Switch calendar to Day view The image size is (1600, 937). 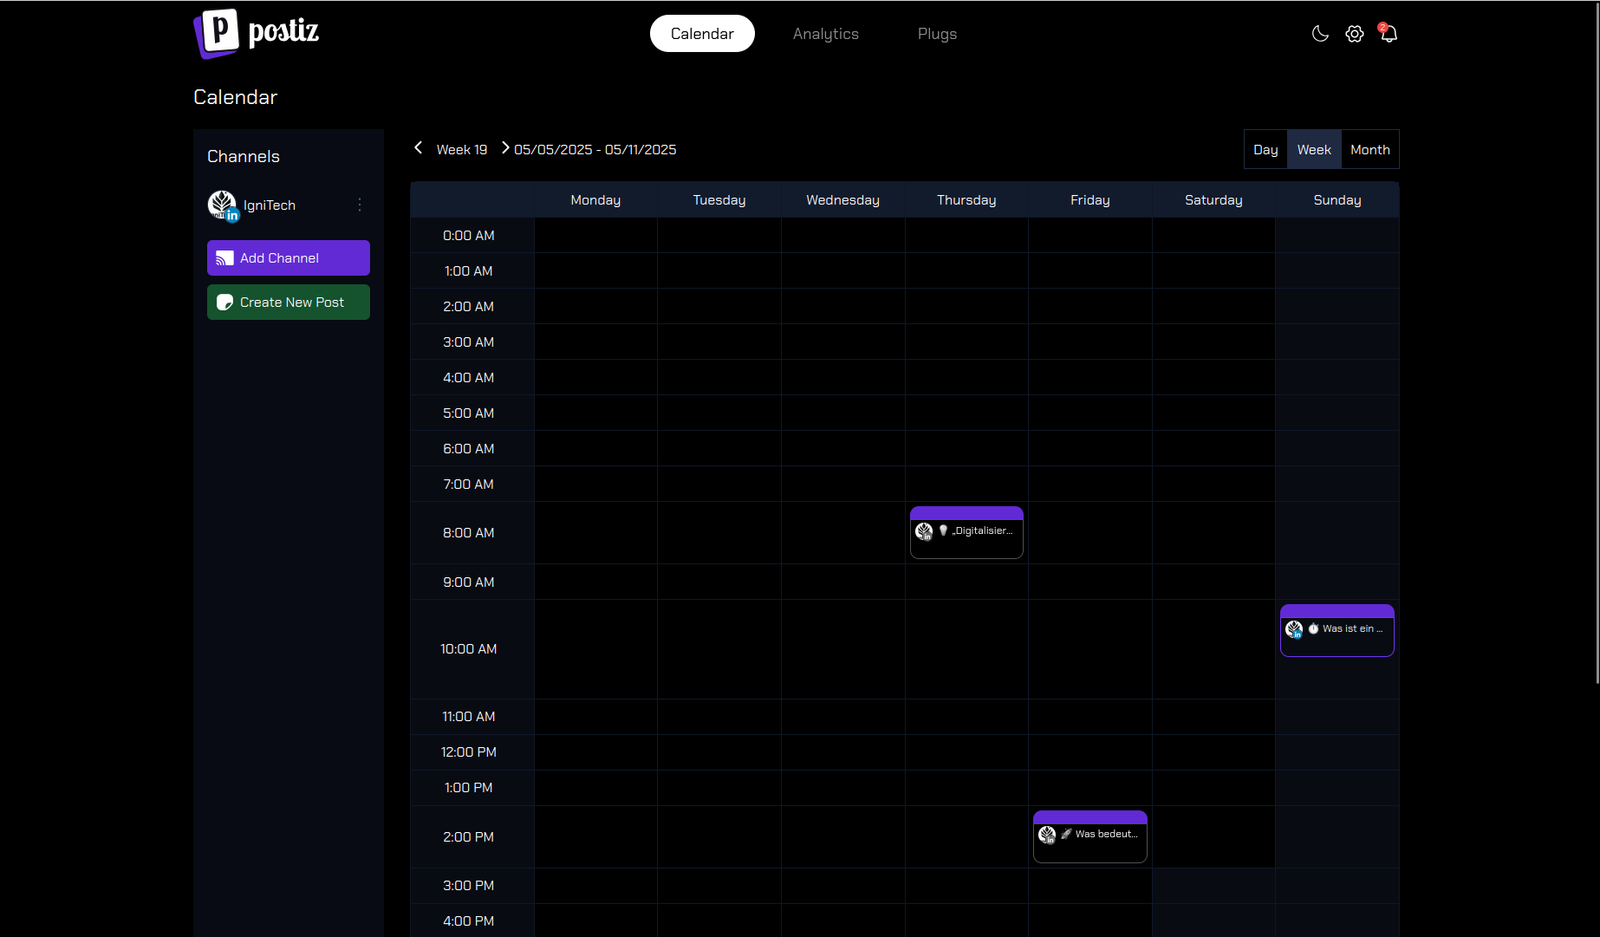[1265, 150]
